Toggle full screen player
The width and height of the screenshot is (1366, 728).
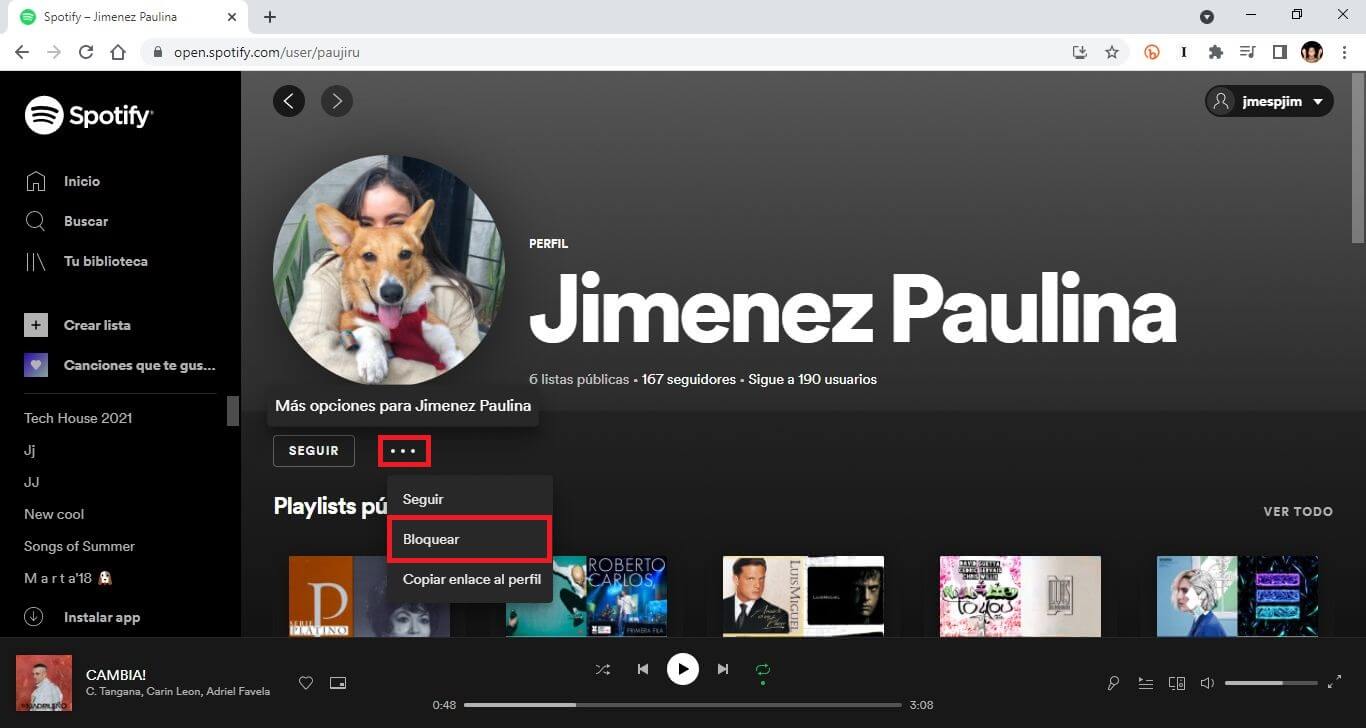click(x=1334, y=683)
